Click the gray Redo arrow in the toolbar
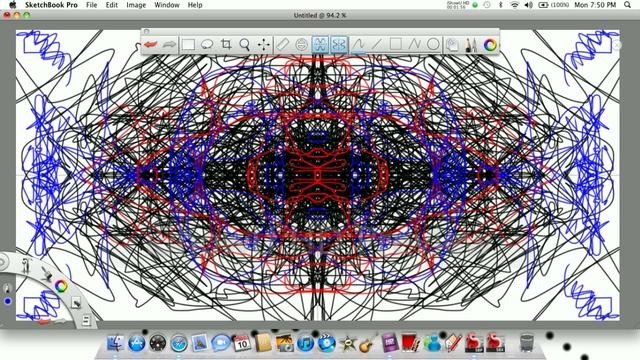The height and width of the screenshot is (360, 640). point(169,44)
